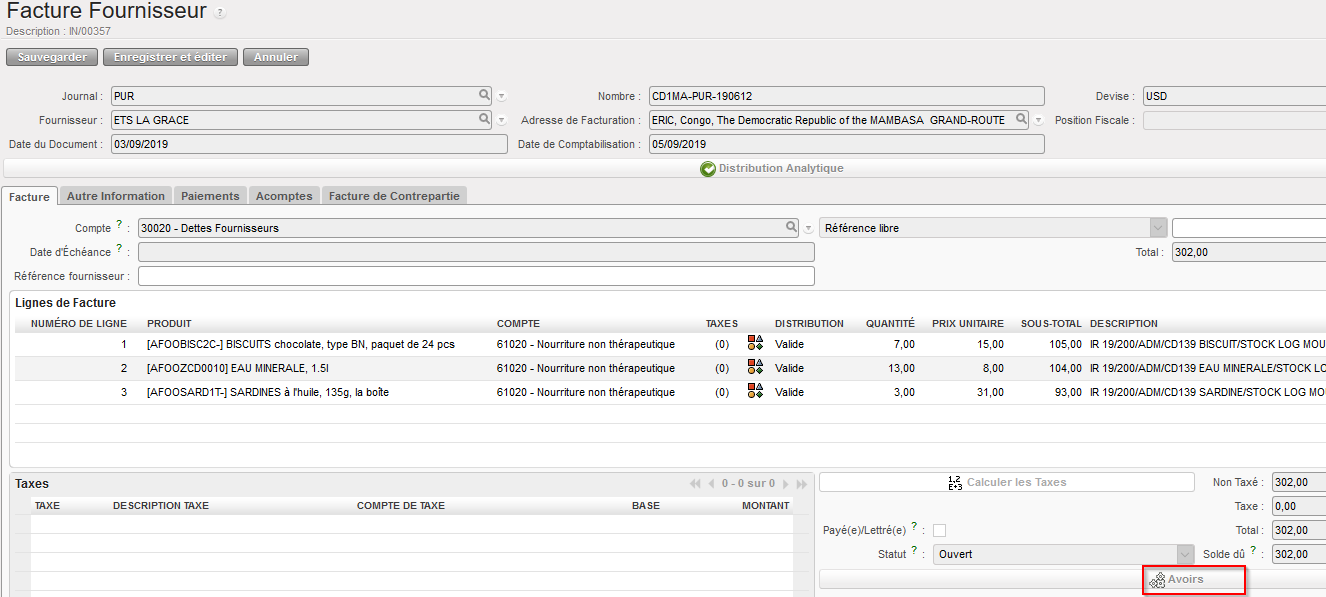The width and height of the screenshot is (1326, 597).
Task: Open search in Adresse de Facturation field
Action: [1021, 120]
